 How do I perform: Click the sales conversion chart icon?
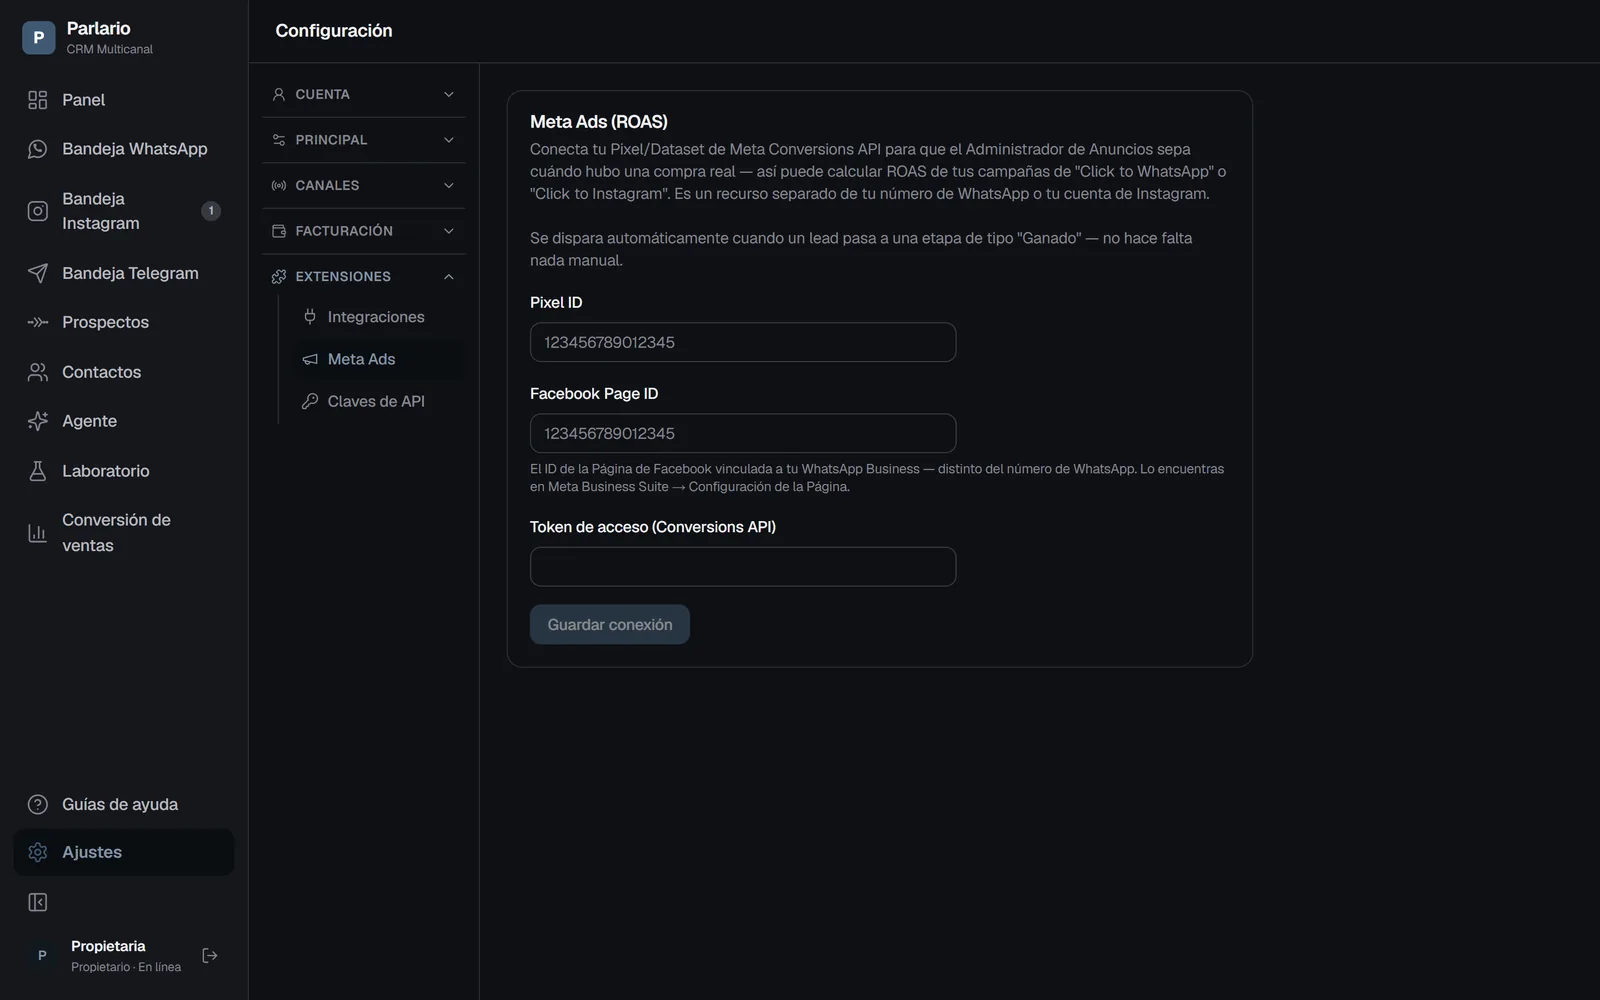pos(38,533)
